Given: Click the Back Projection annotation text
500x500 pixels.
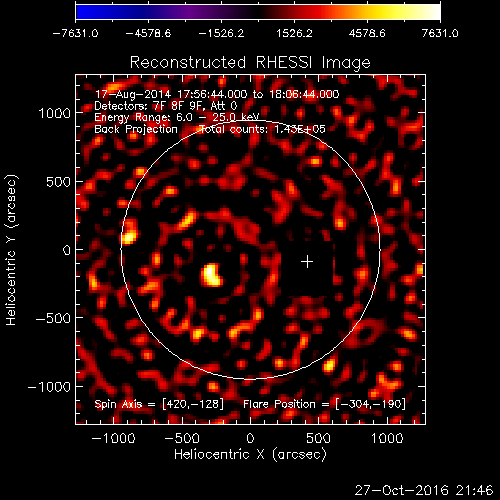Looking at the screenshot, I should [x=136, y=129].
